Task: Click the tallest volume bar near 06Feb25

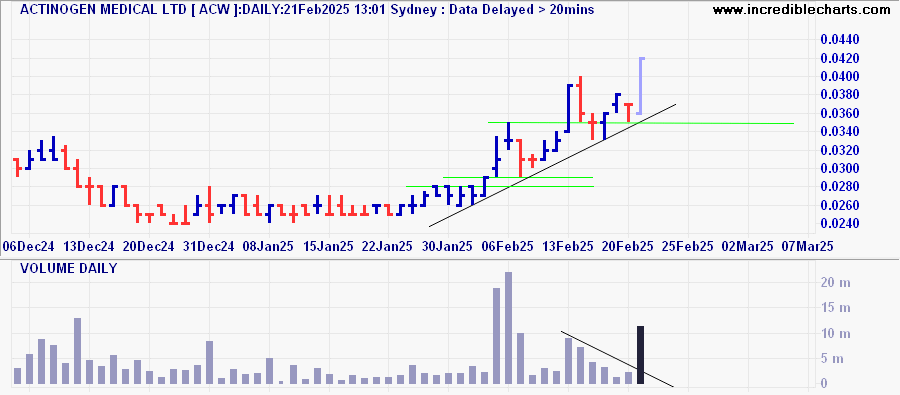Action: (508, 328)
